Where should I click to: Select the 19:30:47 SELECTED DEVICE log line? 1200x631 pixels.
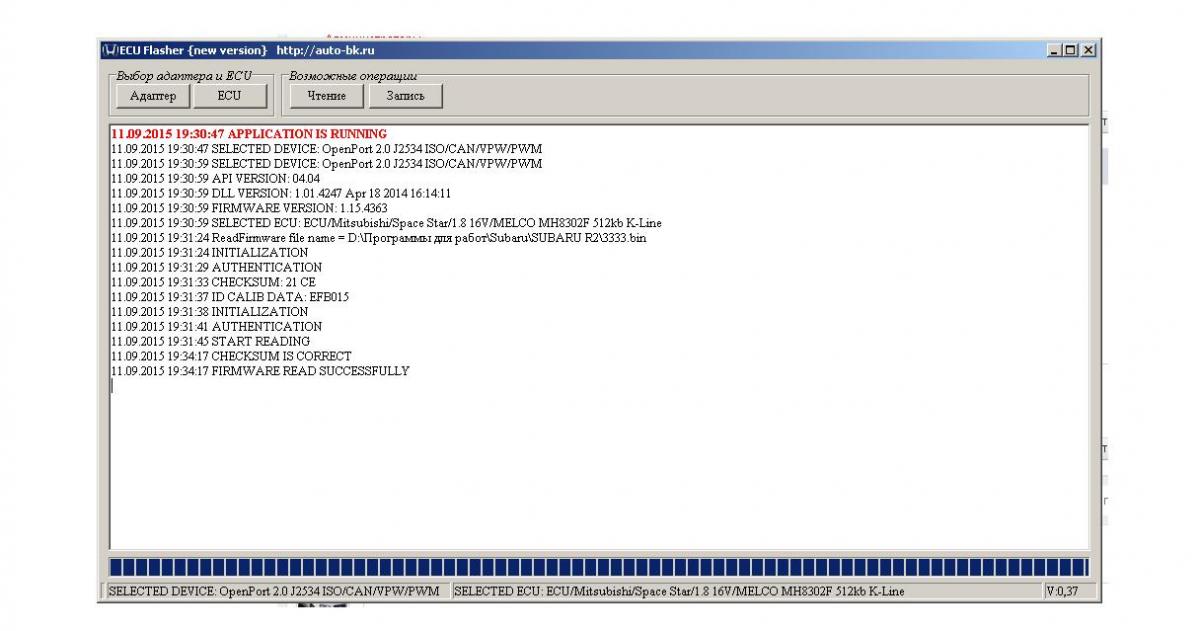click(327, 148)
